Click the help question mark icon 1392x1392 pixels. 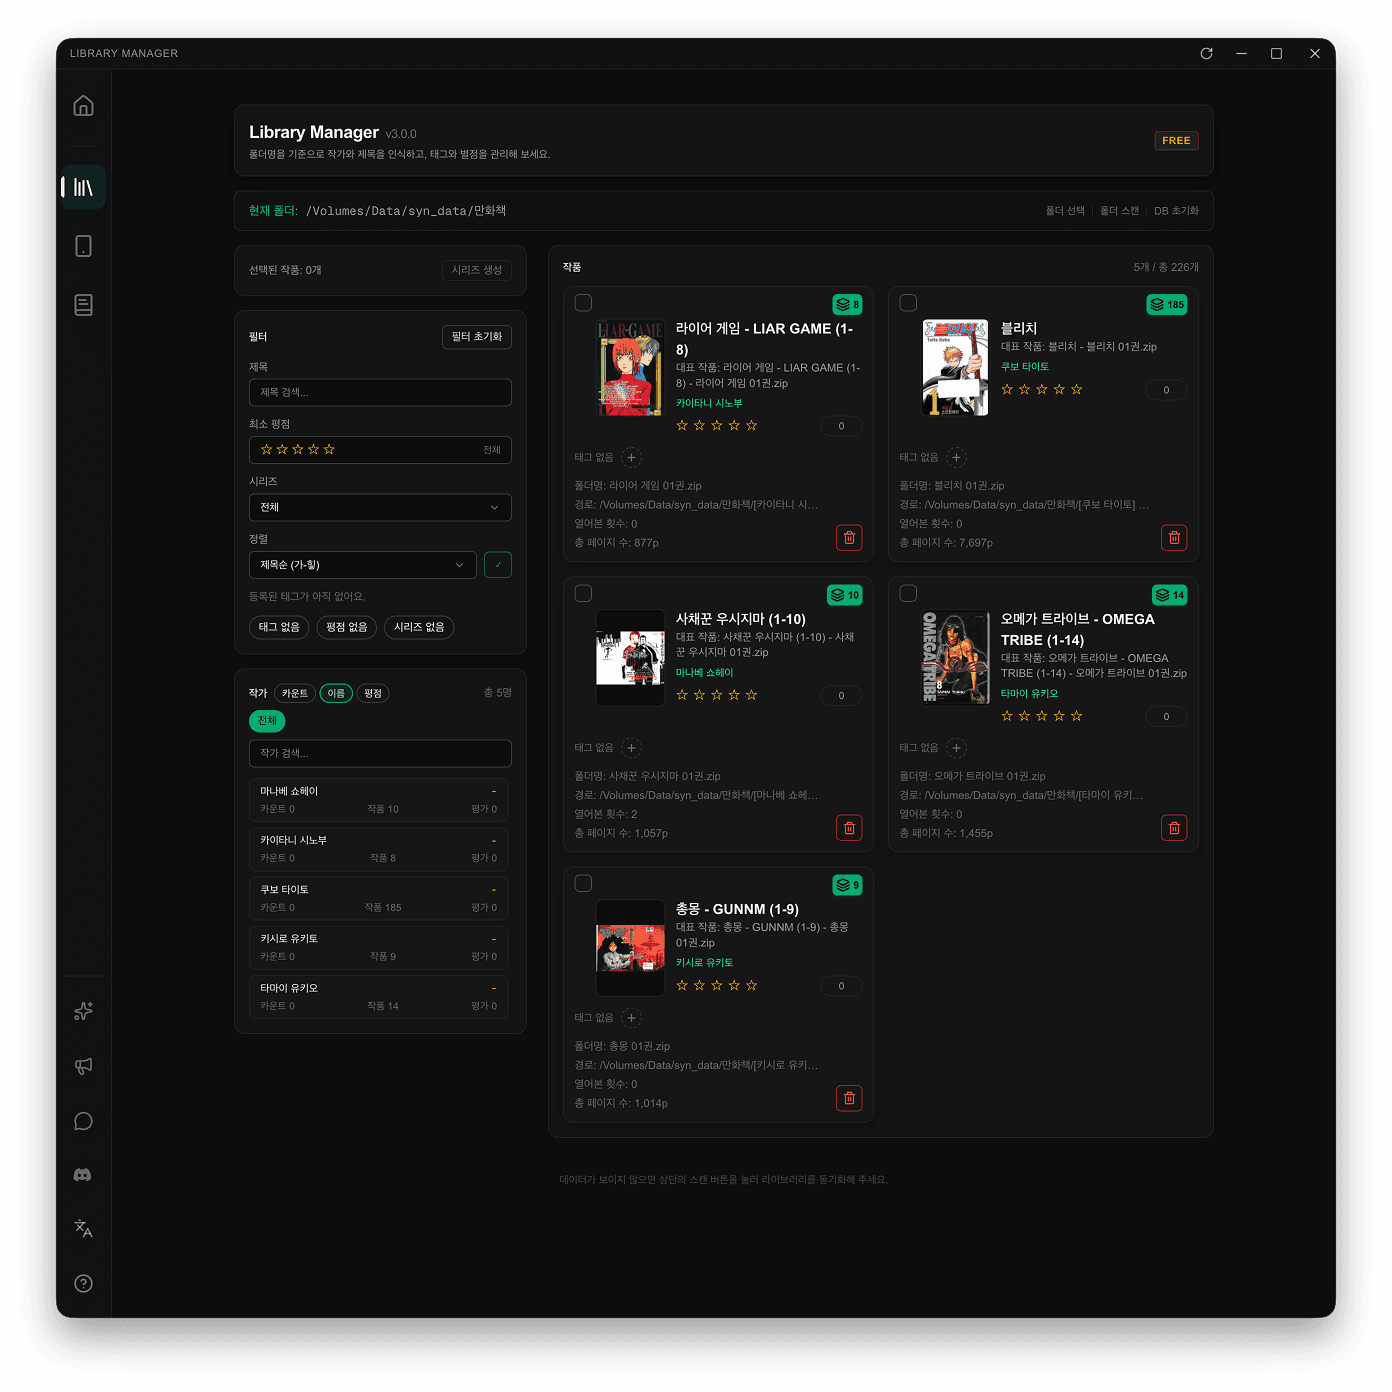pos(83,1283)
